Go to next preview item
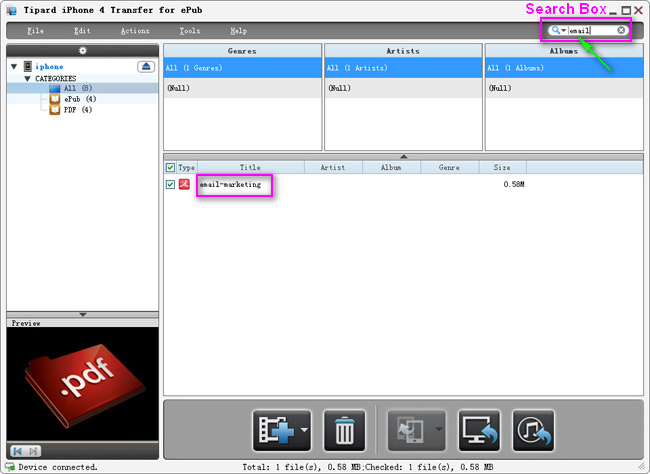This screenshot has height=474, width=650. click(x=34, y=451)
